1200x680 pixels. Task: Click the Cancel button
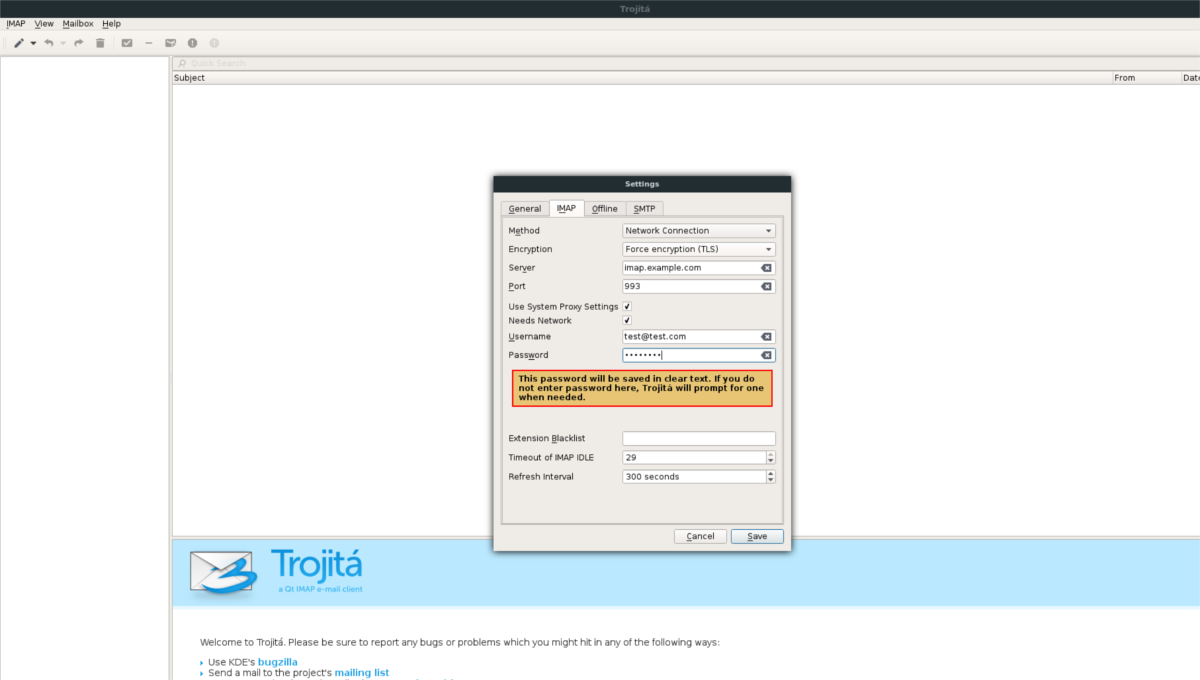[x=700, y=536]
